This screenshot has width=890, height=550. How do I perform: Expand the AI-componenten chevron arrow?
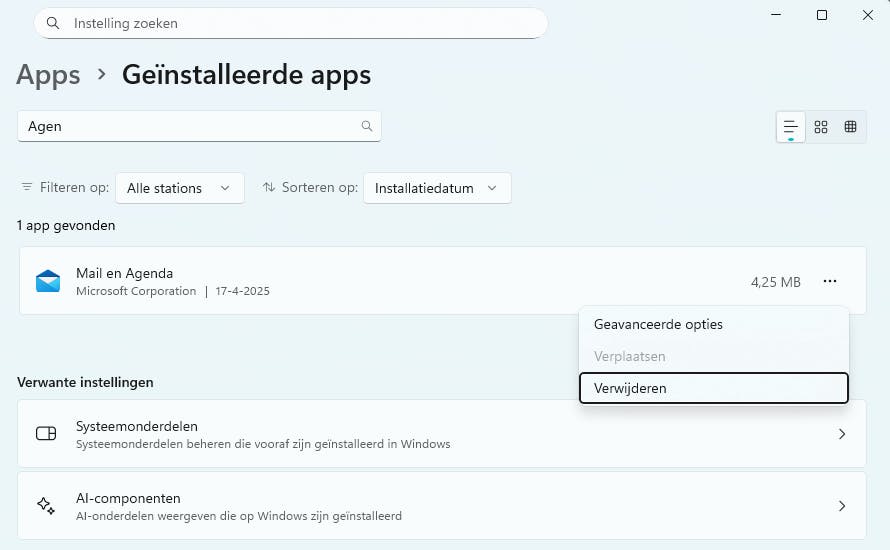842,506
